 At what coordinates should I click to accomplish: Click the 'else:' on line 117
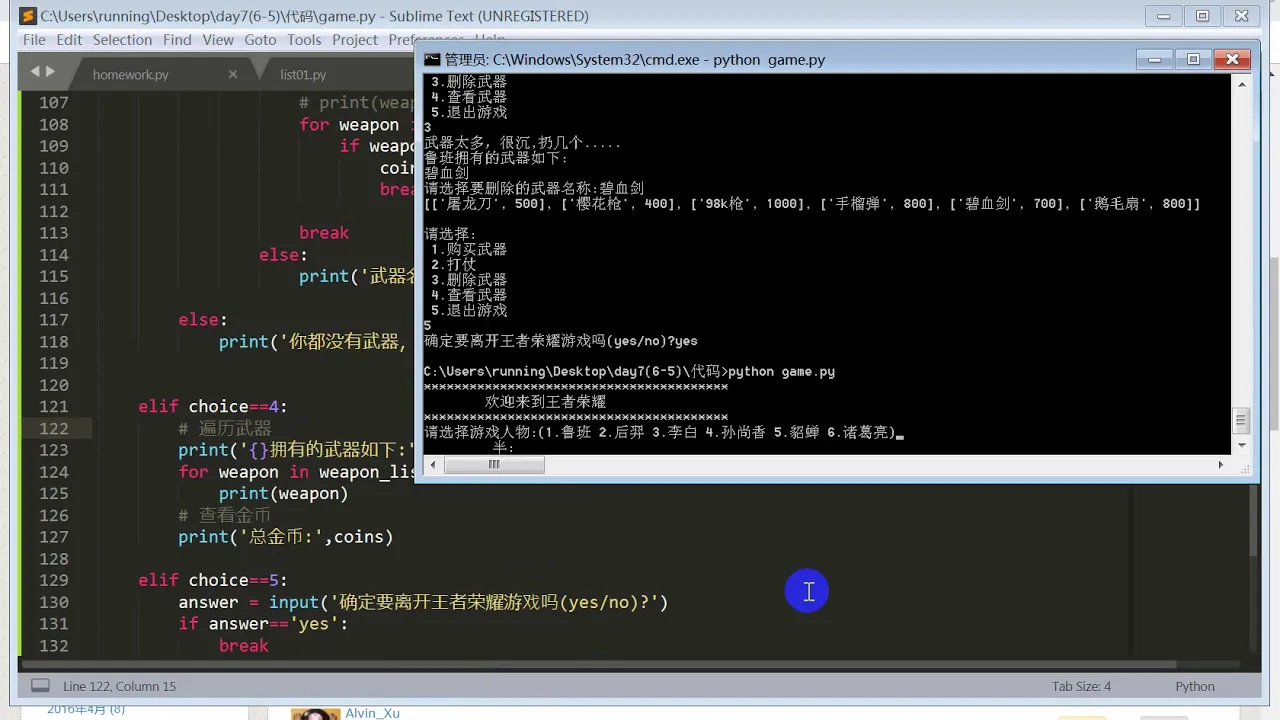[x=203, y=320]
